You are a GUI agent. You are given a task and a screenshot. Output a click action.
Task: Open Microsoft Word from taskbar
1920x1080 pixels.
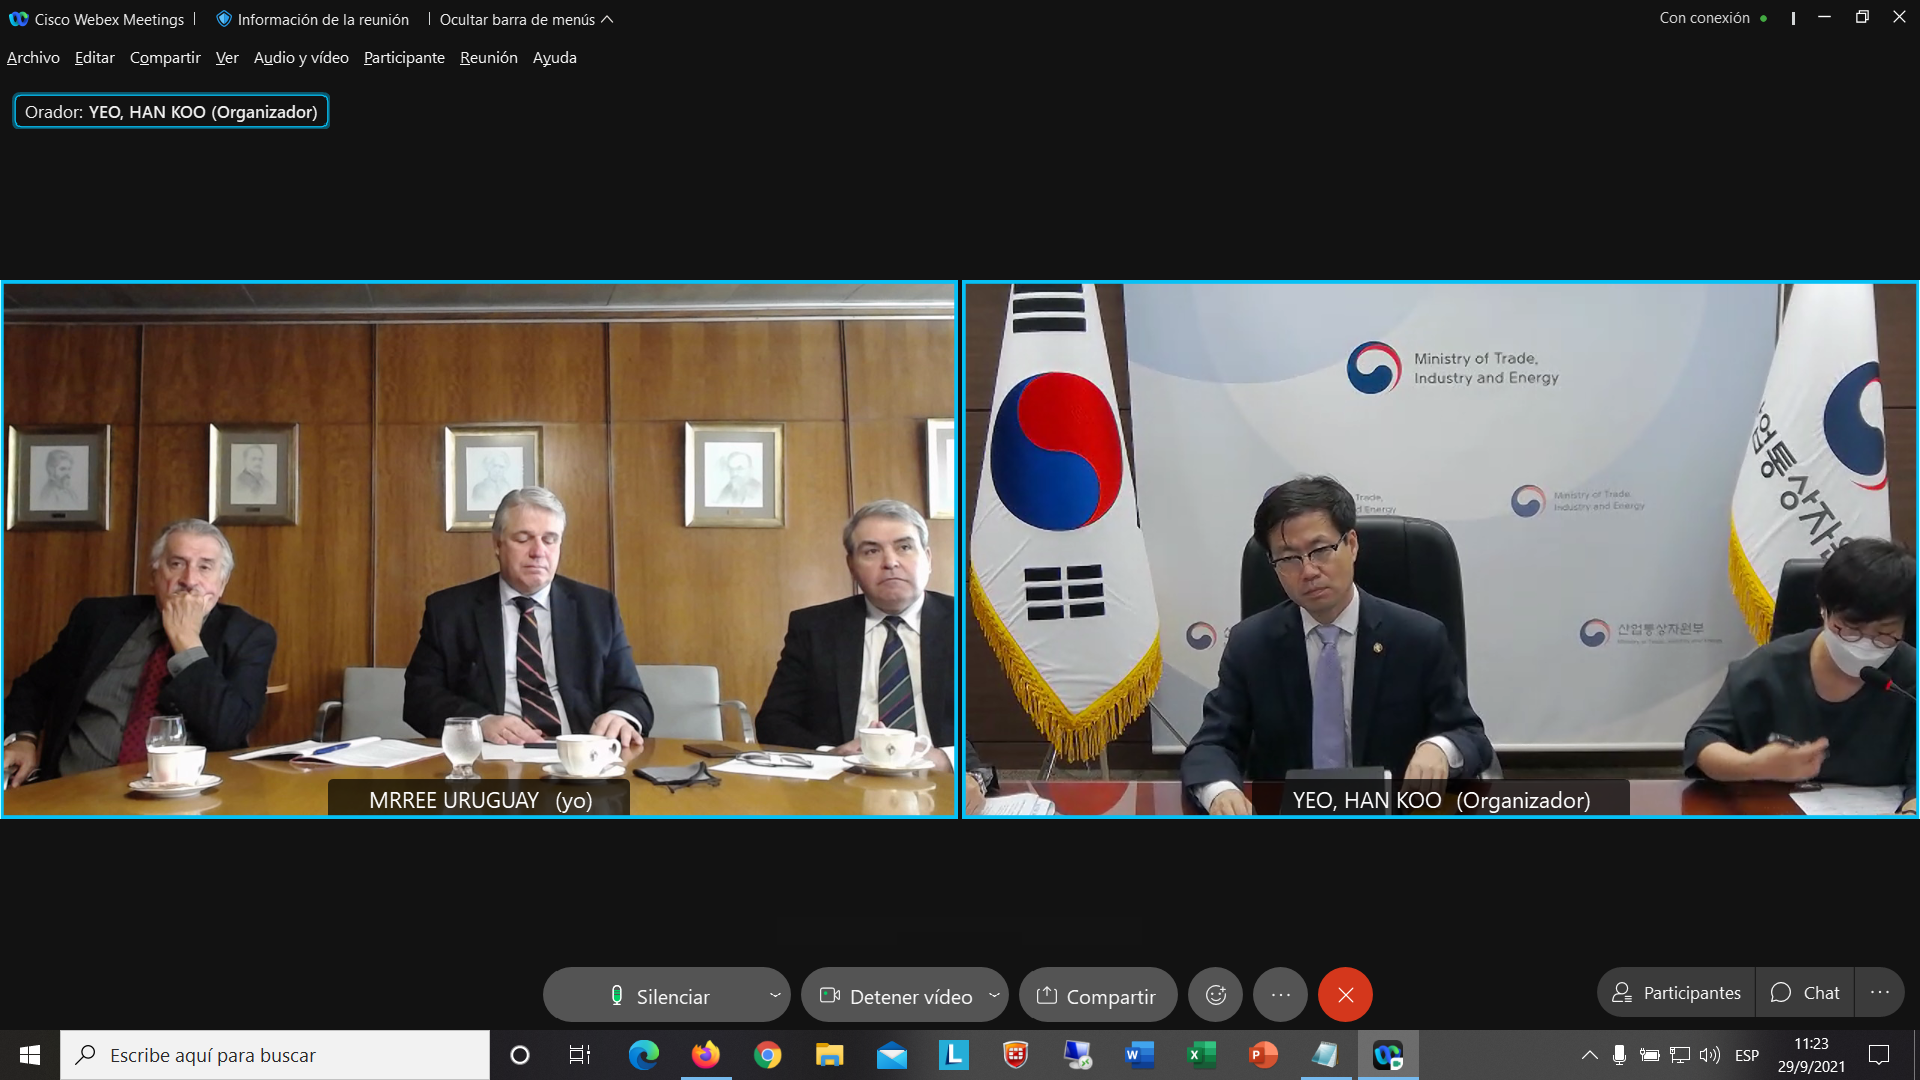coord(1139,1055)
